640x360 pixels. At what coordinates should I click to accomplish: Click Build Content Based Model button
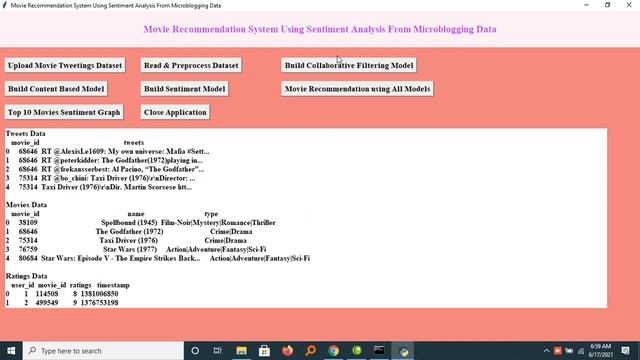point(56,89)
